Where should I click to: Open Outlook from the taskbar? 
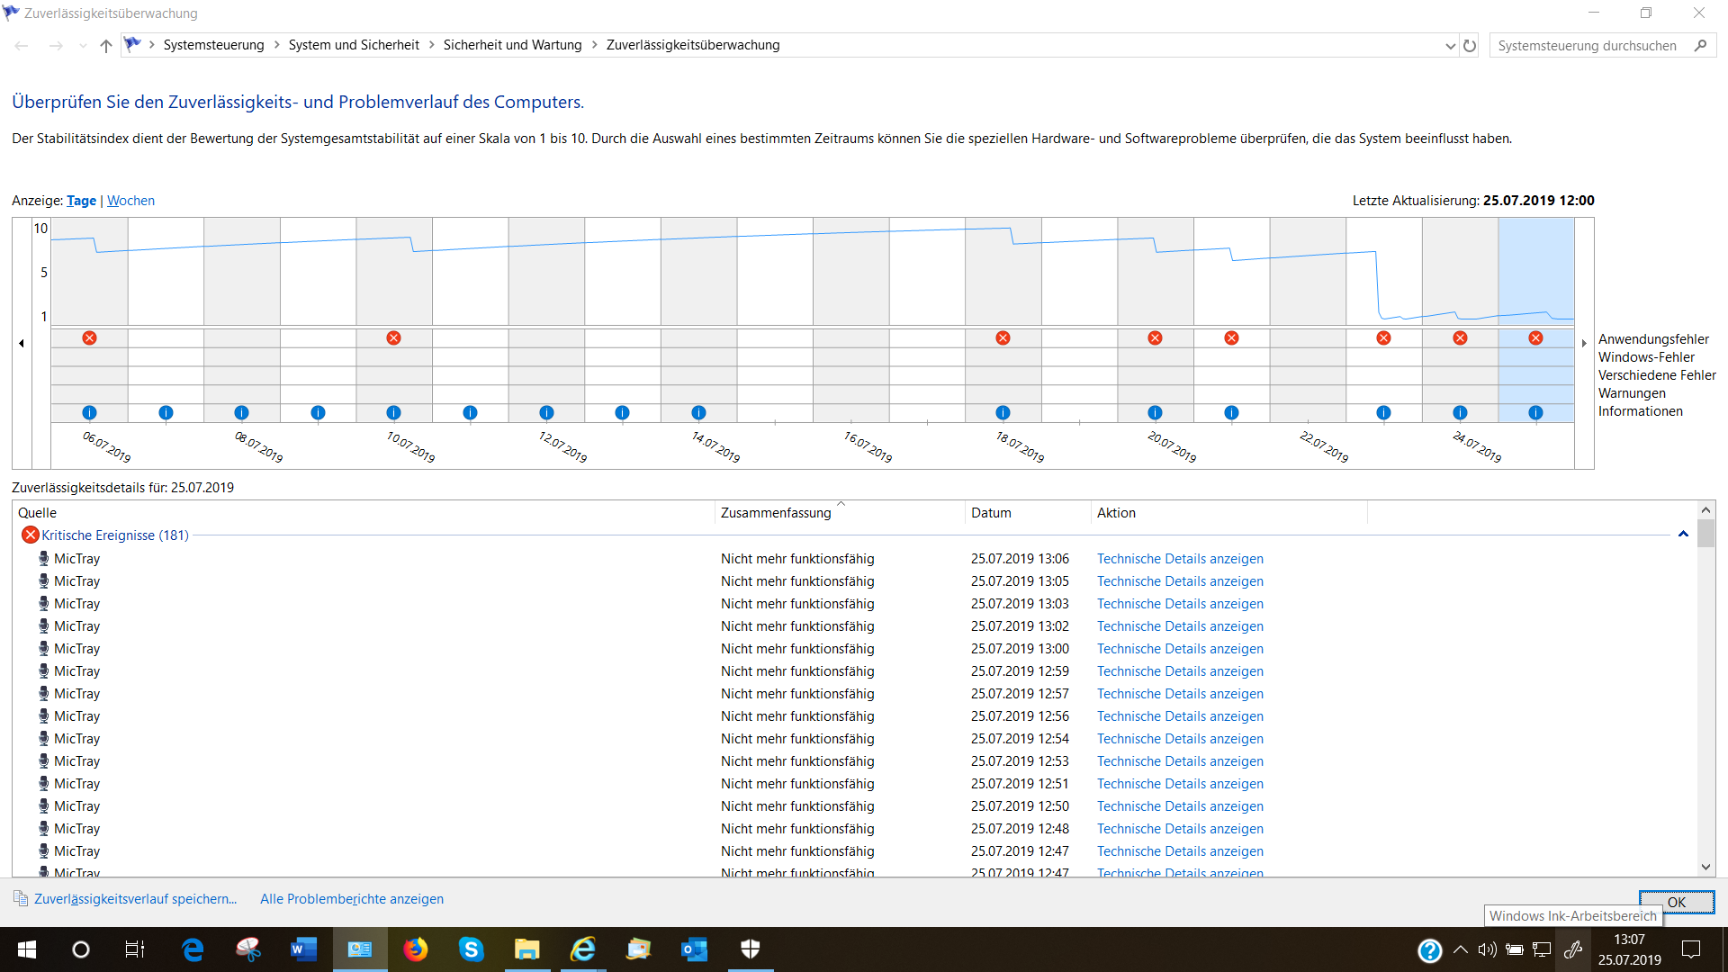(694, 949)
